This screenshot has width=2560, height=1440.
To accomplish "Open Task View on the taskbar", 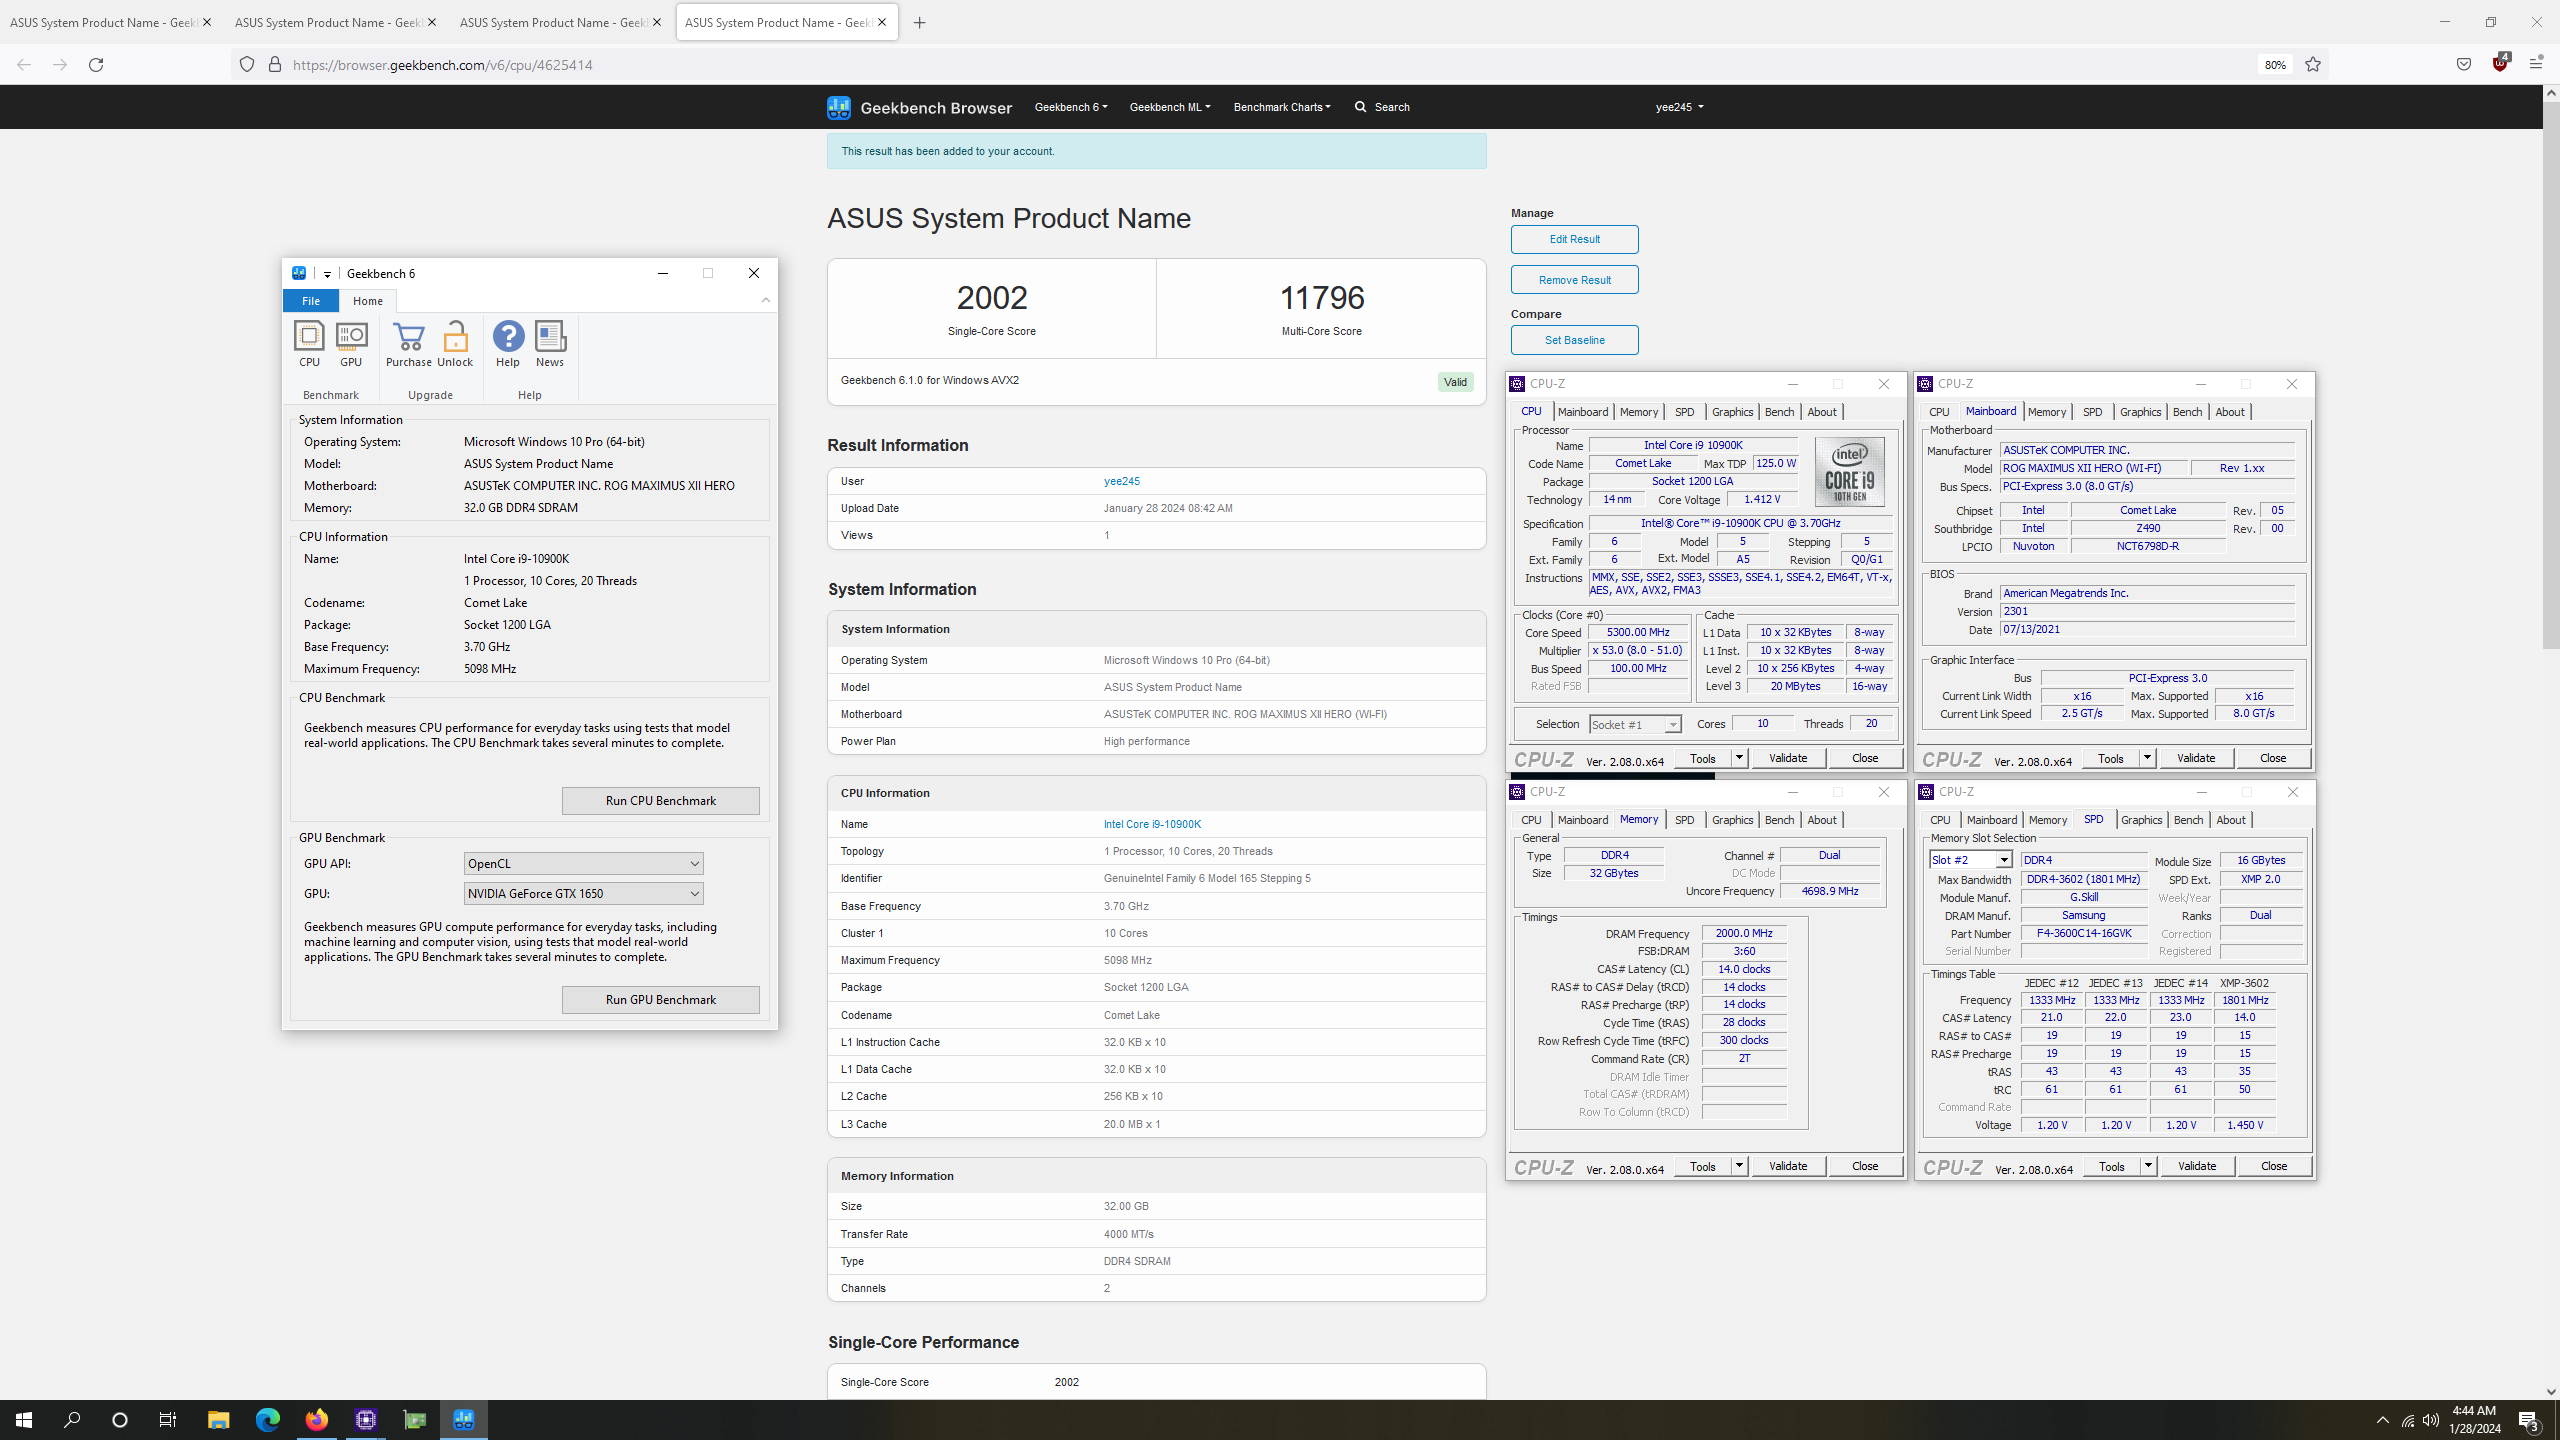I will point(168,1420).
